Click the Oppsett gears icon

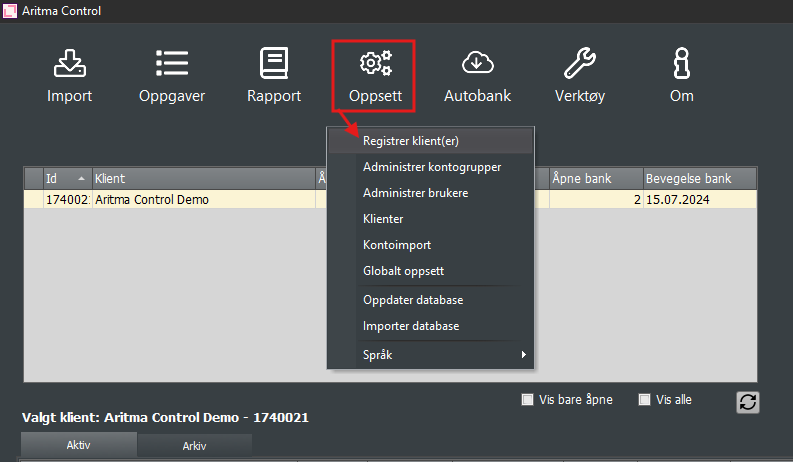(x=376, y=65)
